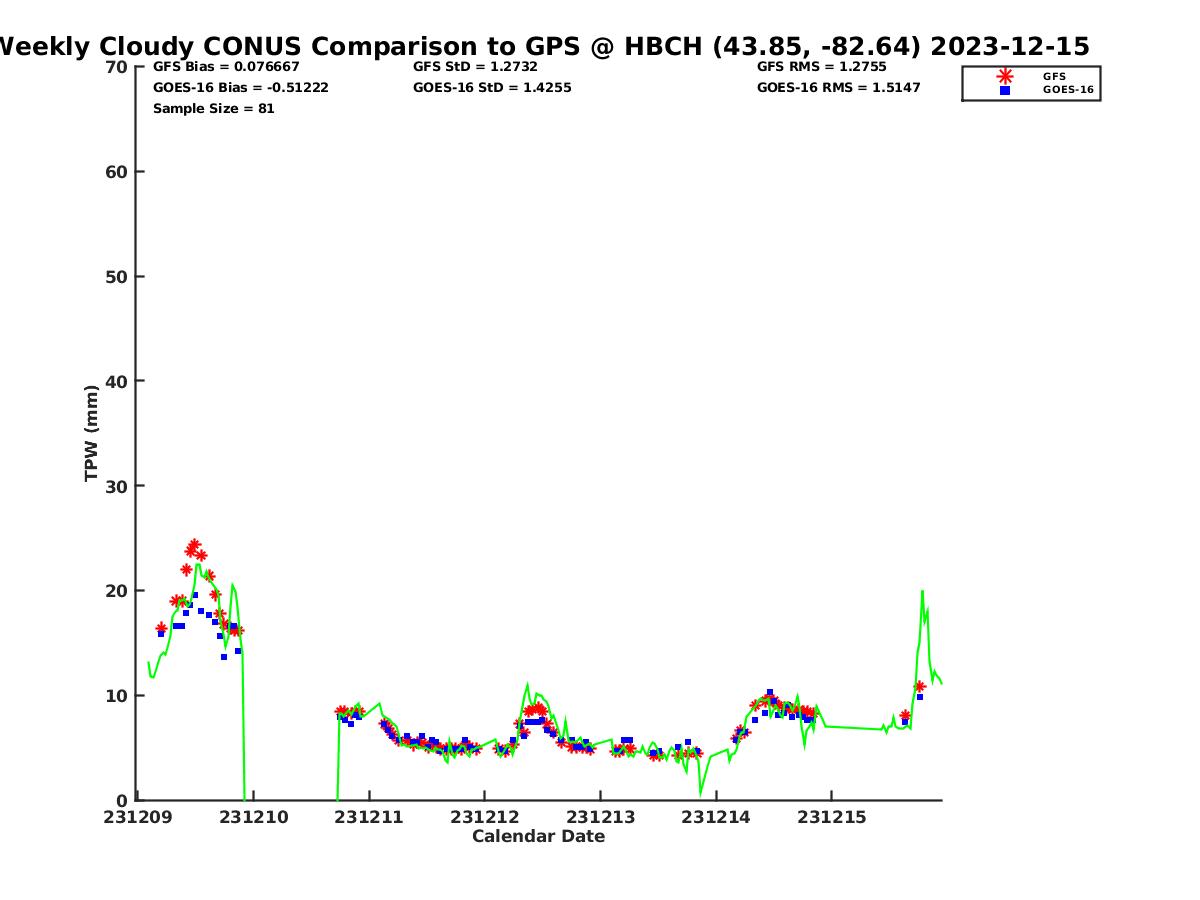The height and width of the screenshot is (900, 1200).
Task: Click the 231211 date tick label
Action: [x=369, y=817]
